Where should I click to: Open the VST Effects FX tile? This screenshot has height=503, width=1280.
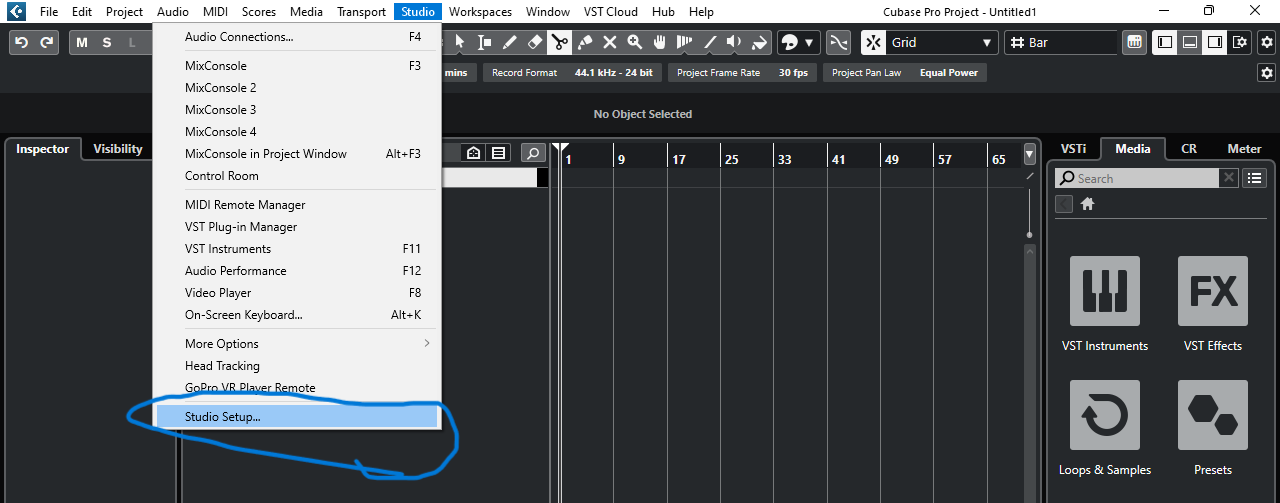point(1212,291)
